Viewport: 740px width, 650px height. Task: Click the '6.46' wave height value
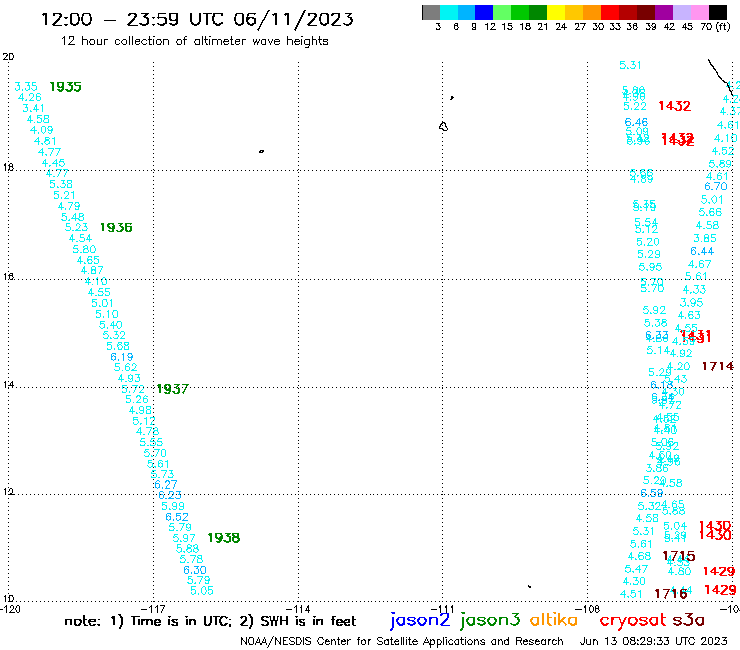636,123
